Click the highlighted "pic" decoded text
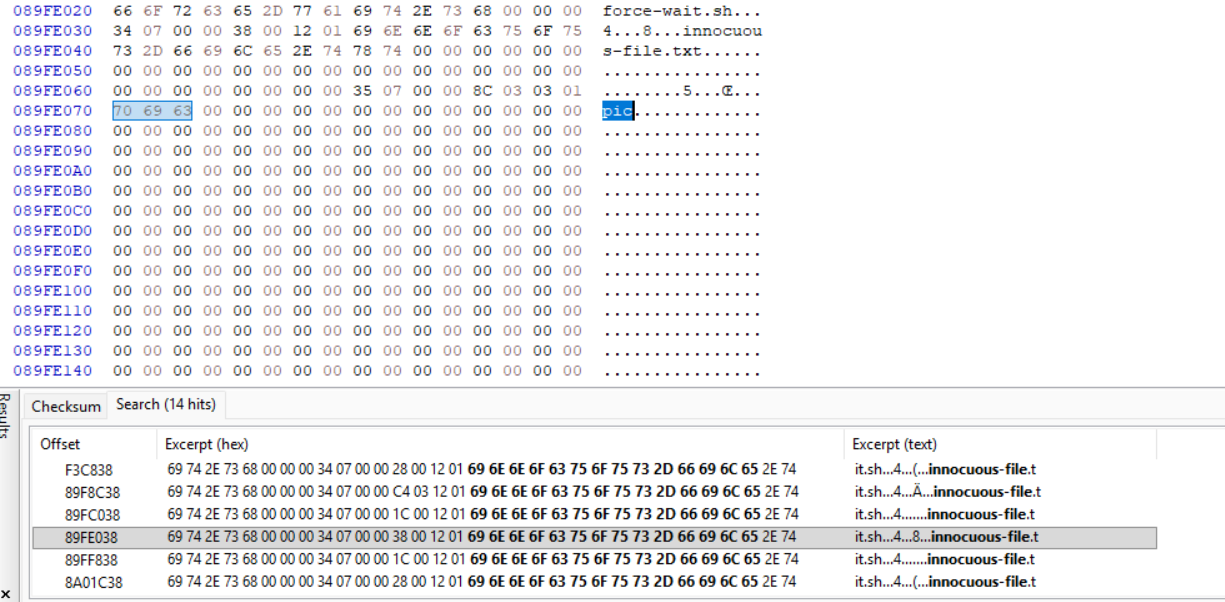1225x602 pixels. coord(617,111)
